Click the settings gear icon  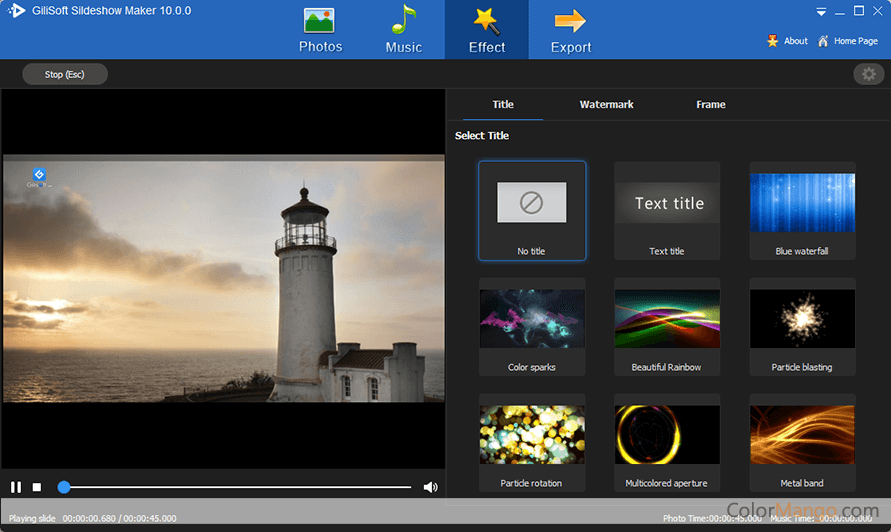[868, 74]
